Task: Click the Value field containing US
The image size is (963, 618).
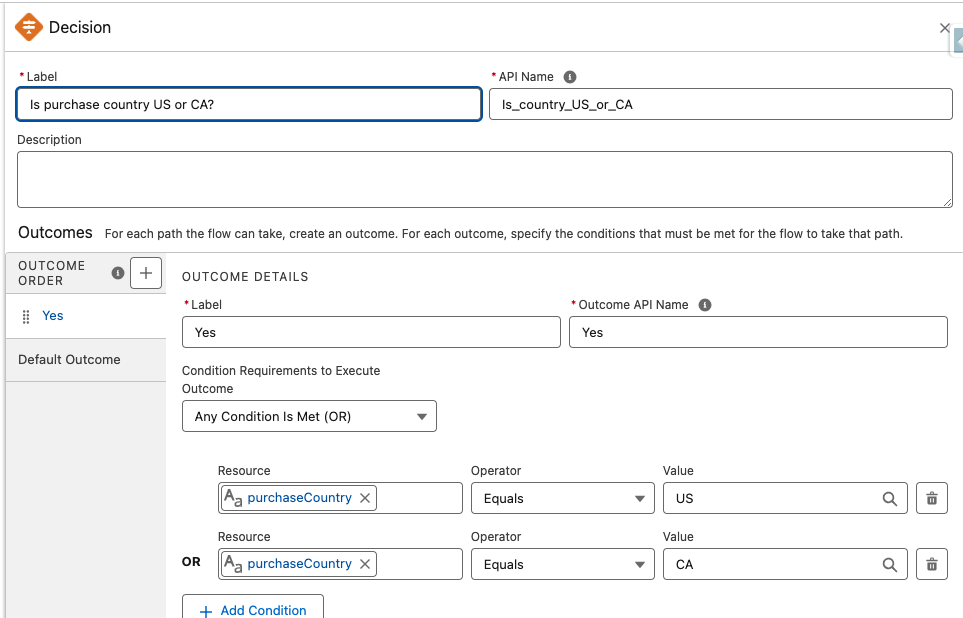Action: pos(785,498)
